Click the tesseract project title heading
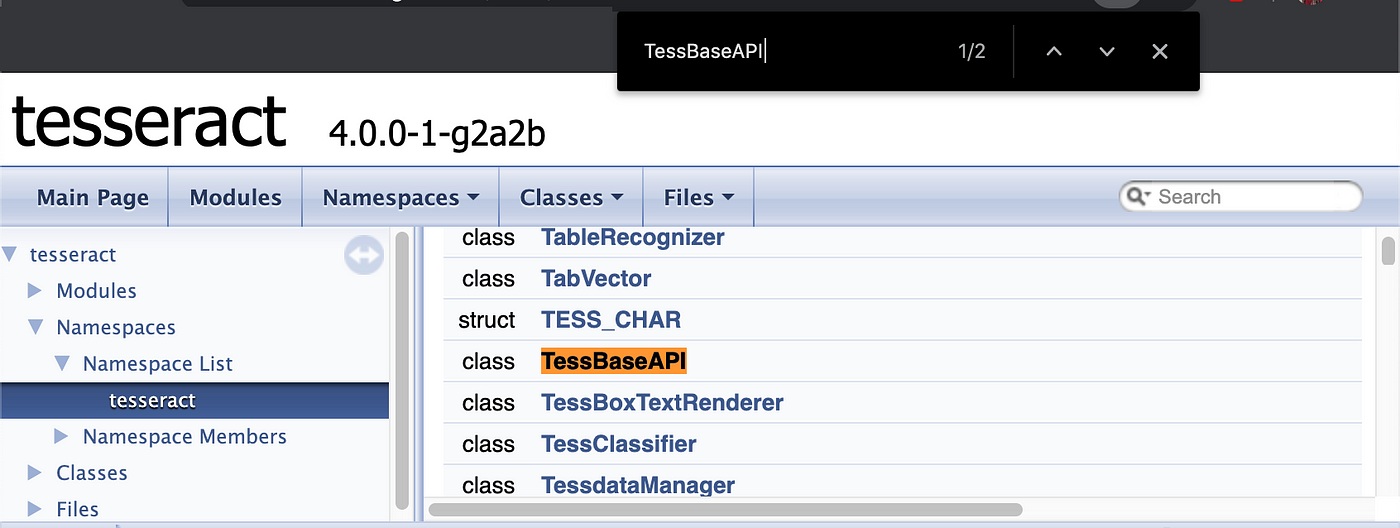 (x=150, y=122)
